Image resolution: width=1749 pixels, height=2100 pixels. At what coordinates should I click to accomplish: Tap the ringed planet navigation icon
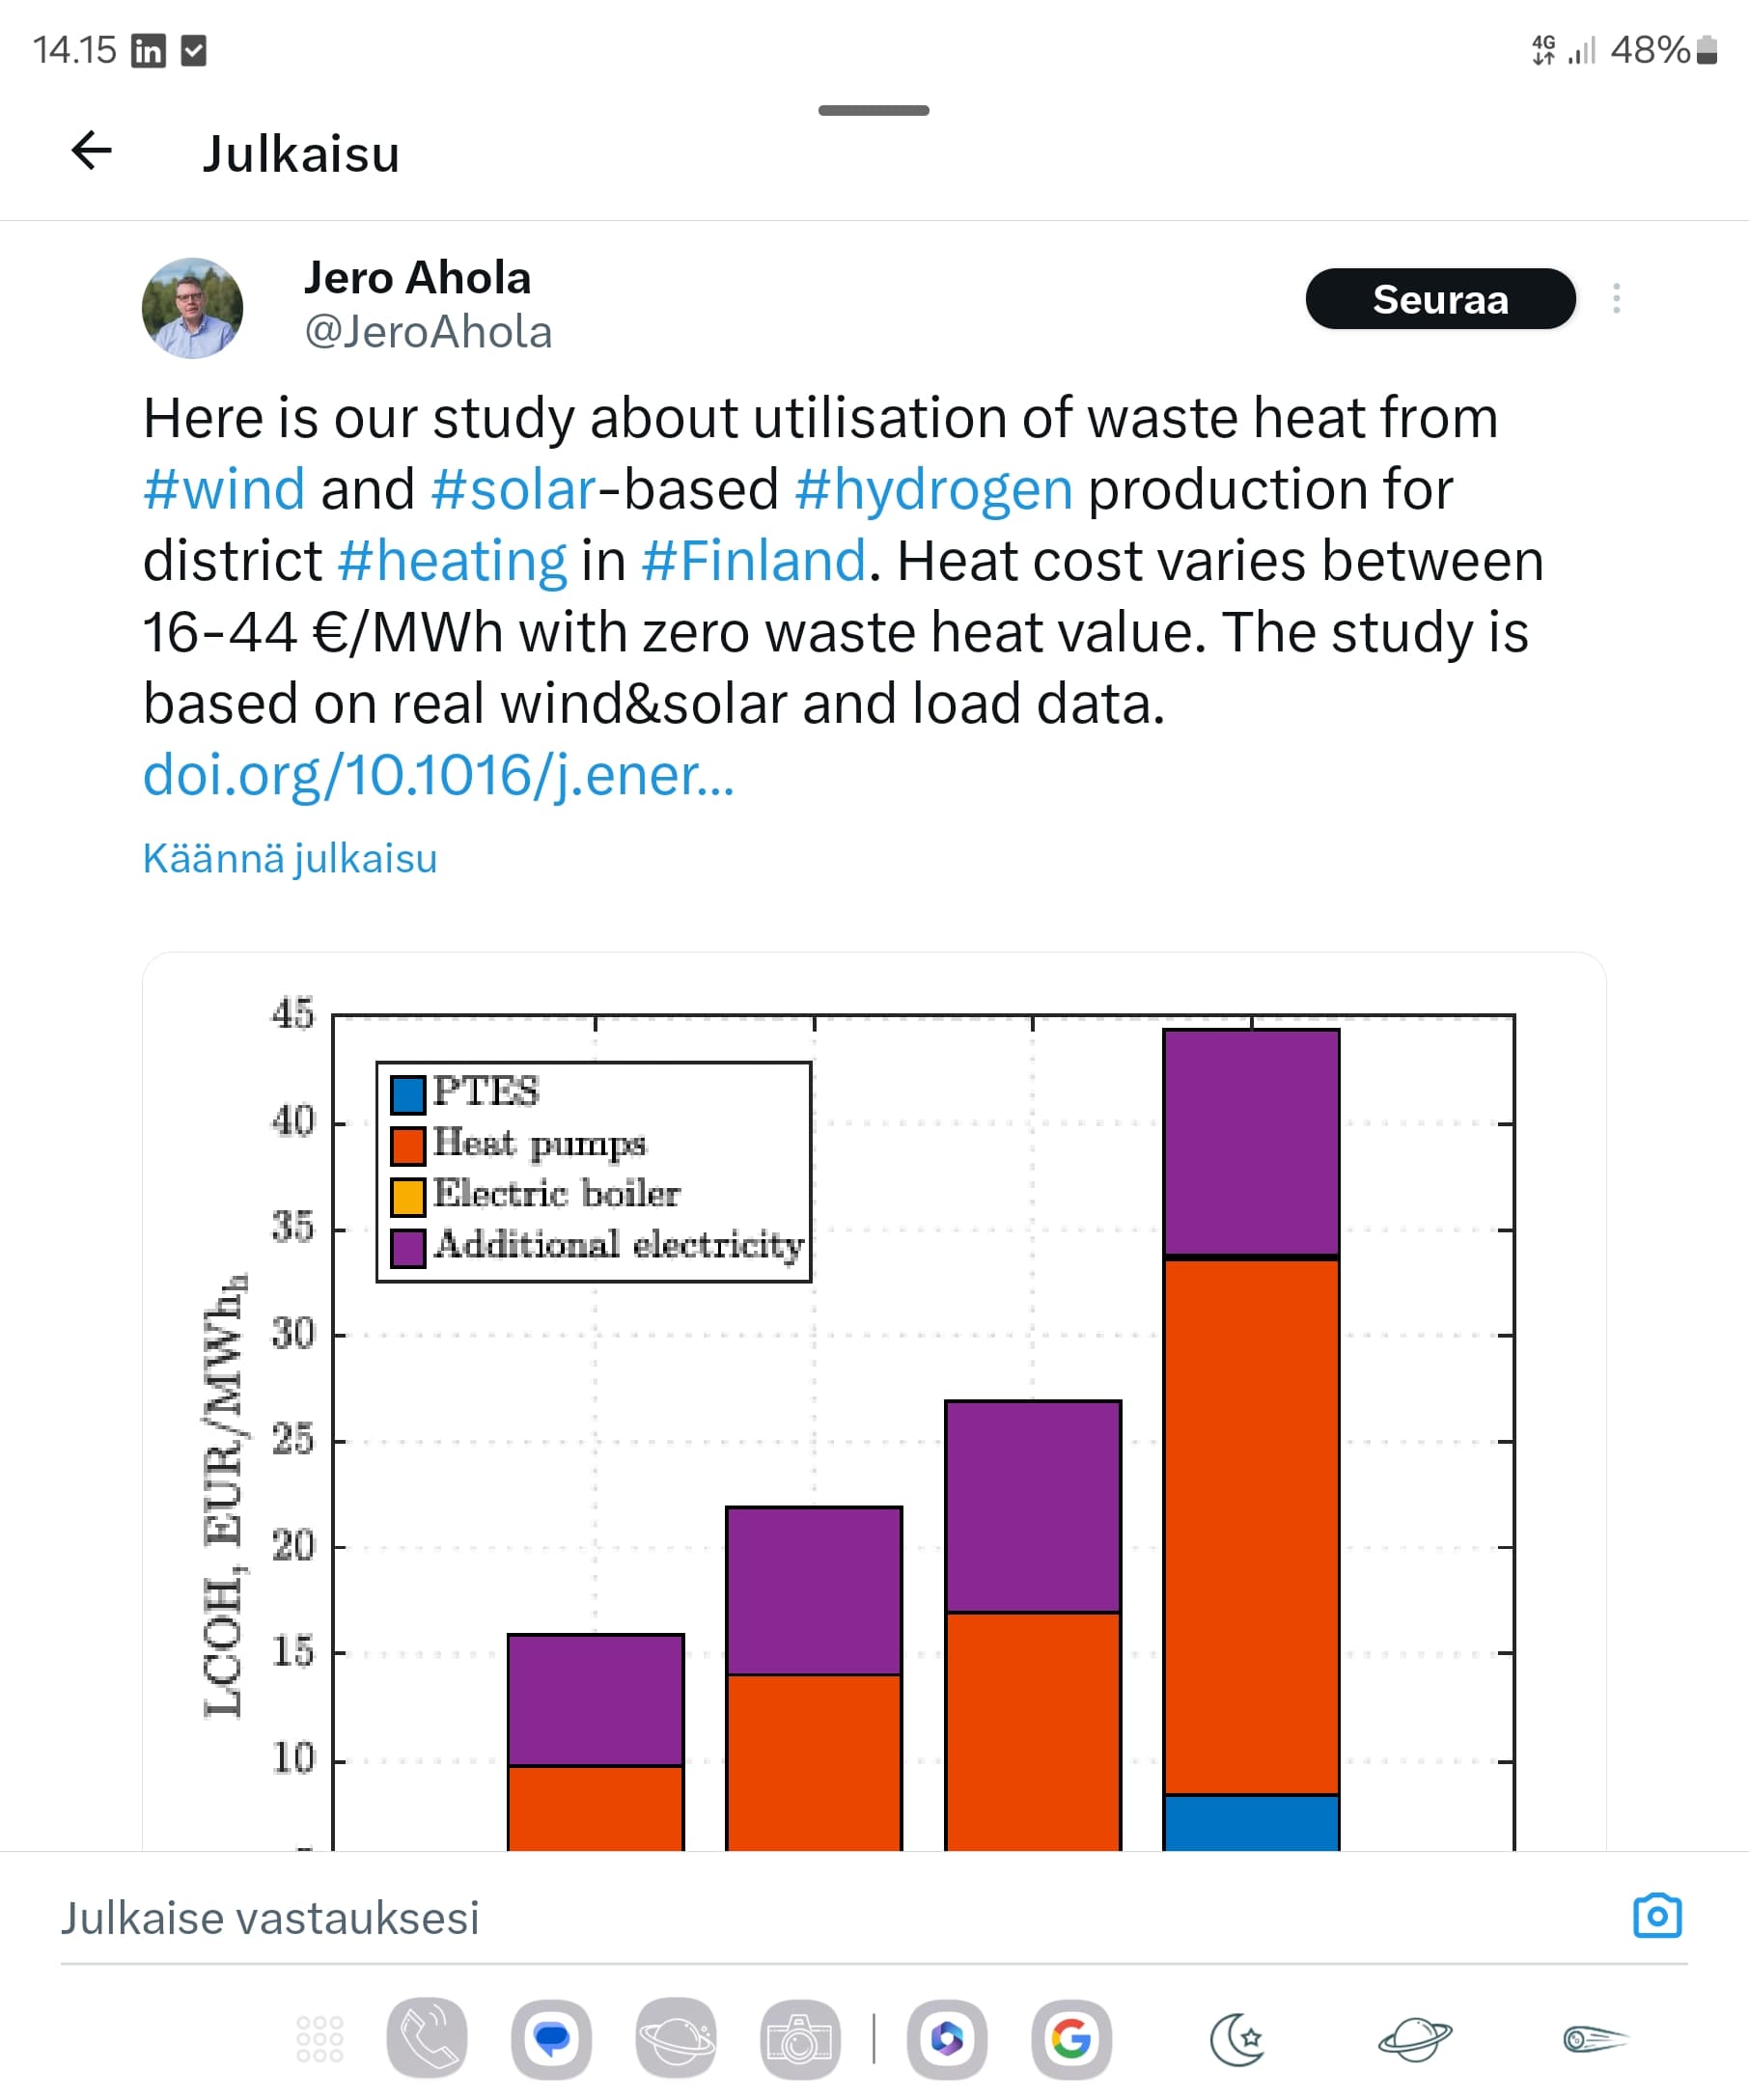[1415, 2039]
